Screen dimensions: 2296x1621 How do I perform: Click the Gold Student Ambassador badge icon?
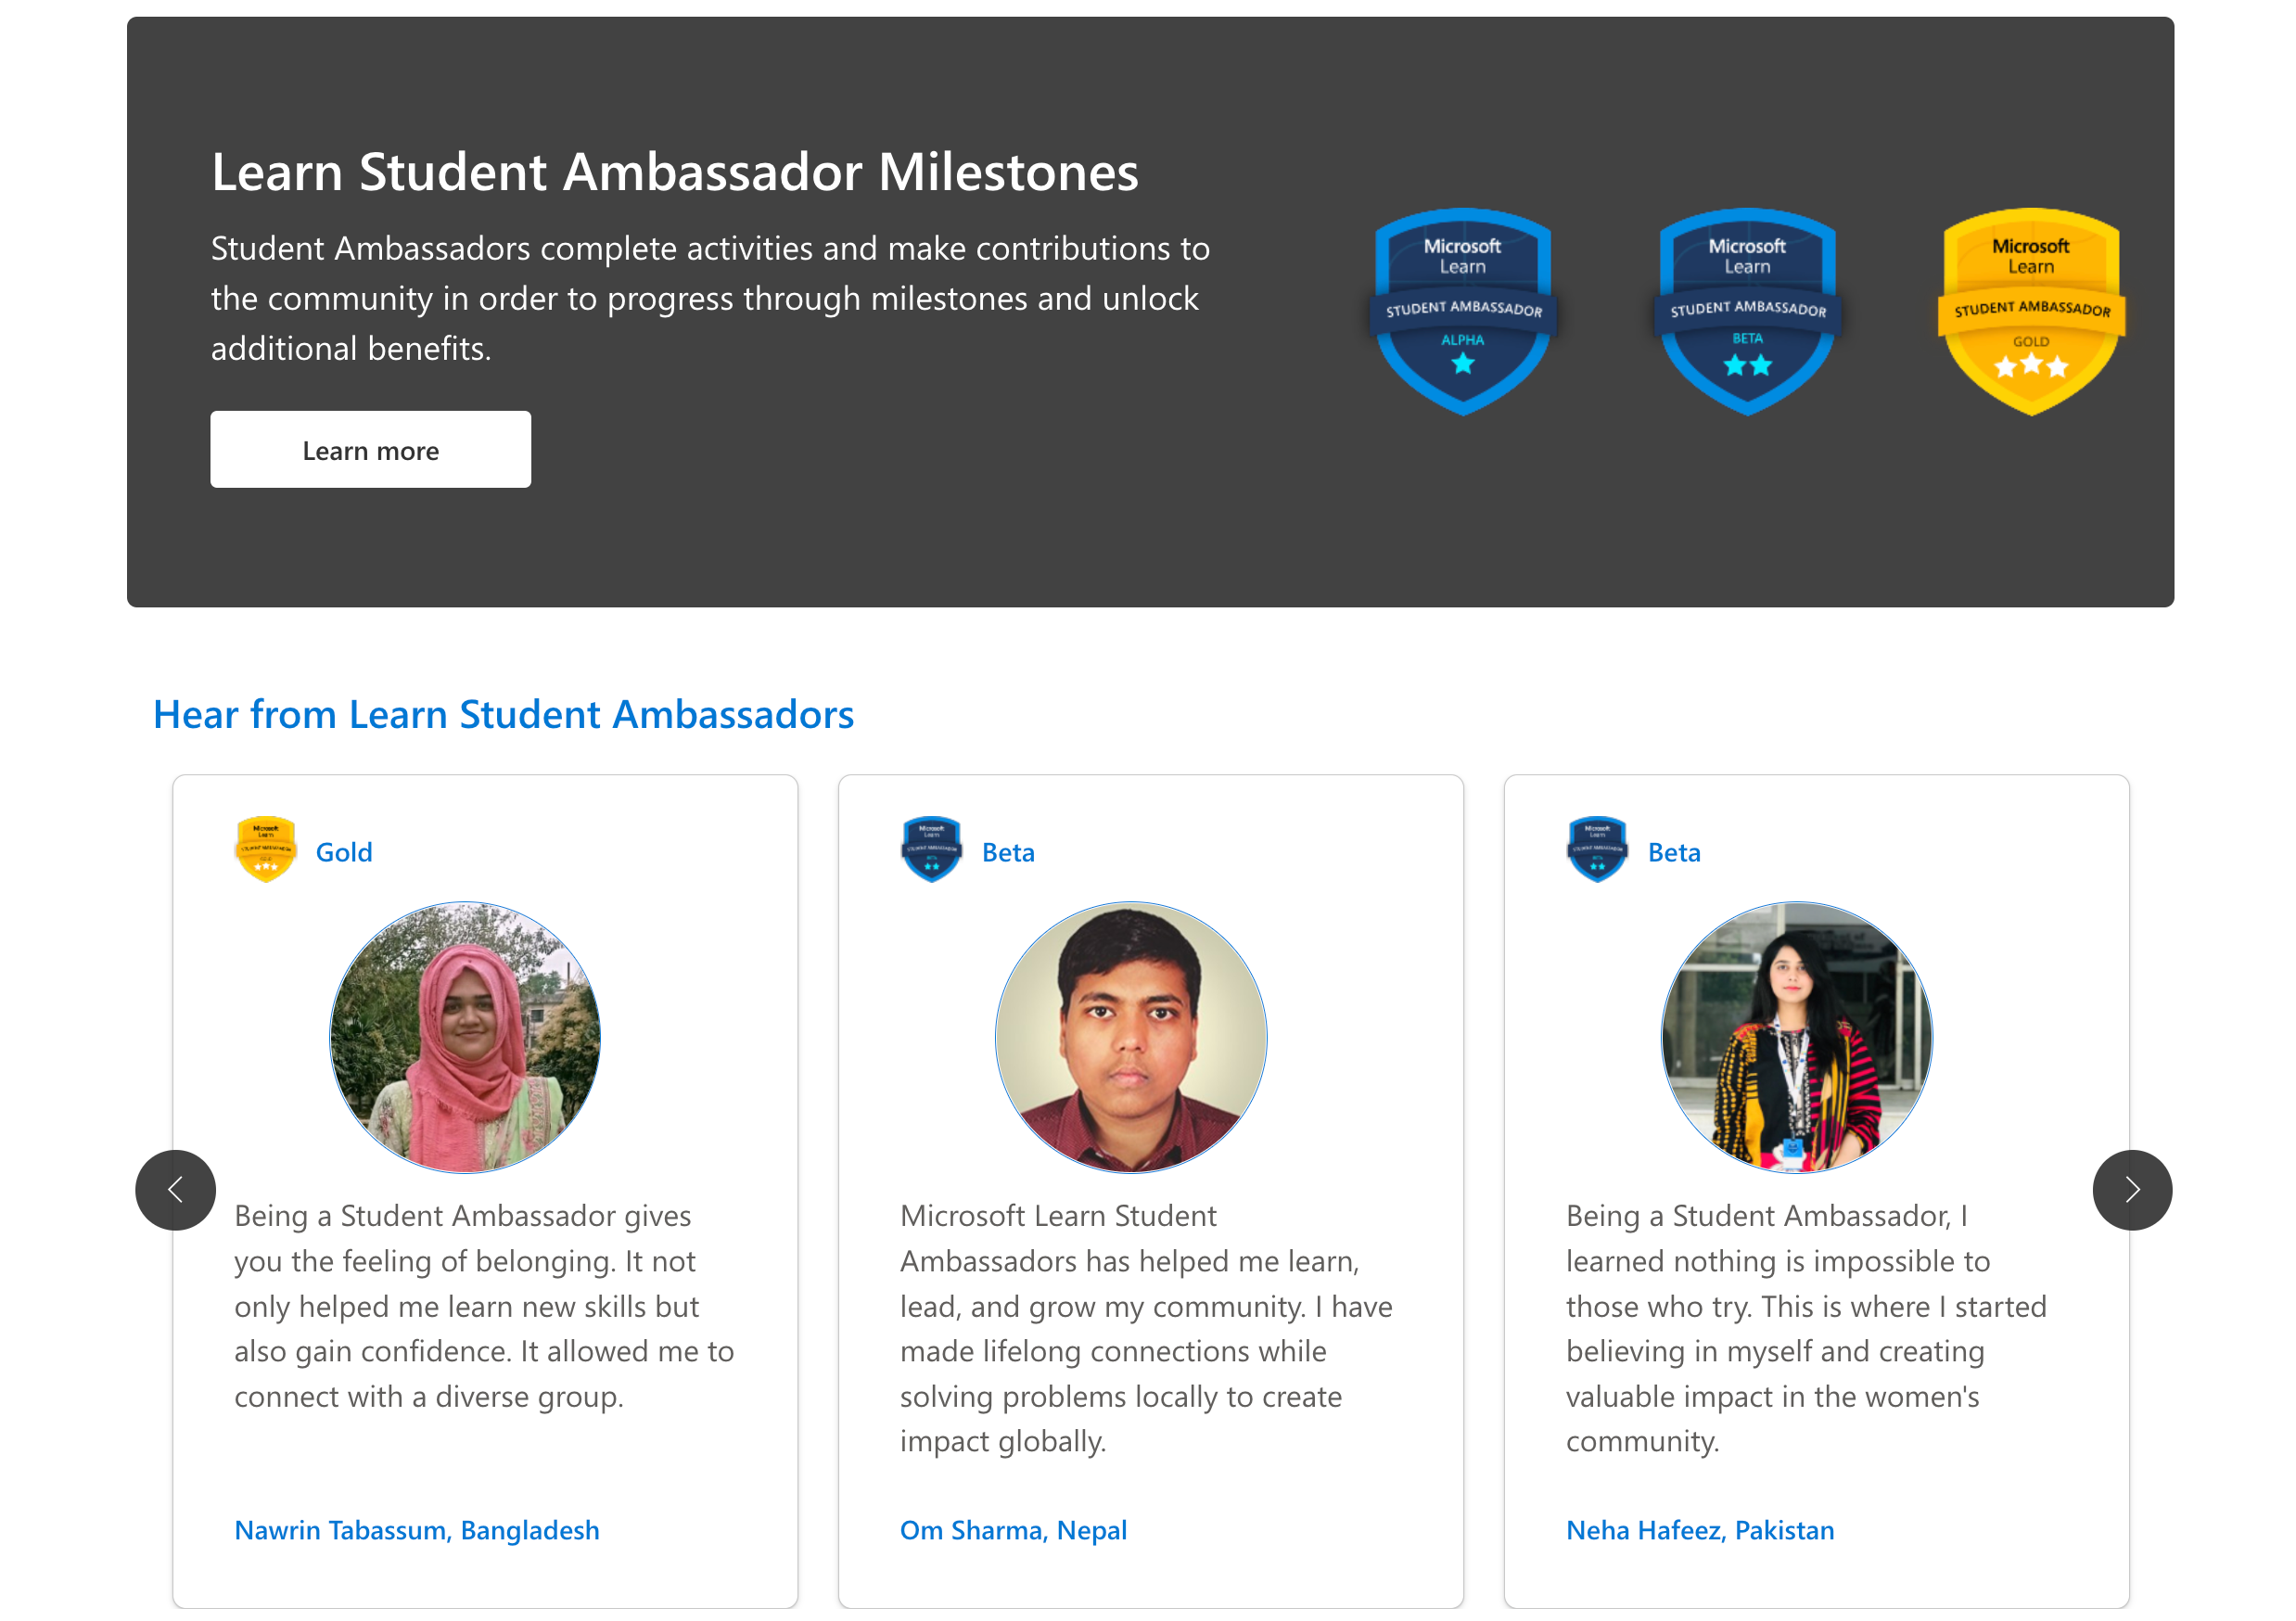pyautogui.click(x=2031, y=312)
